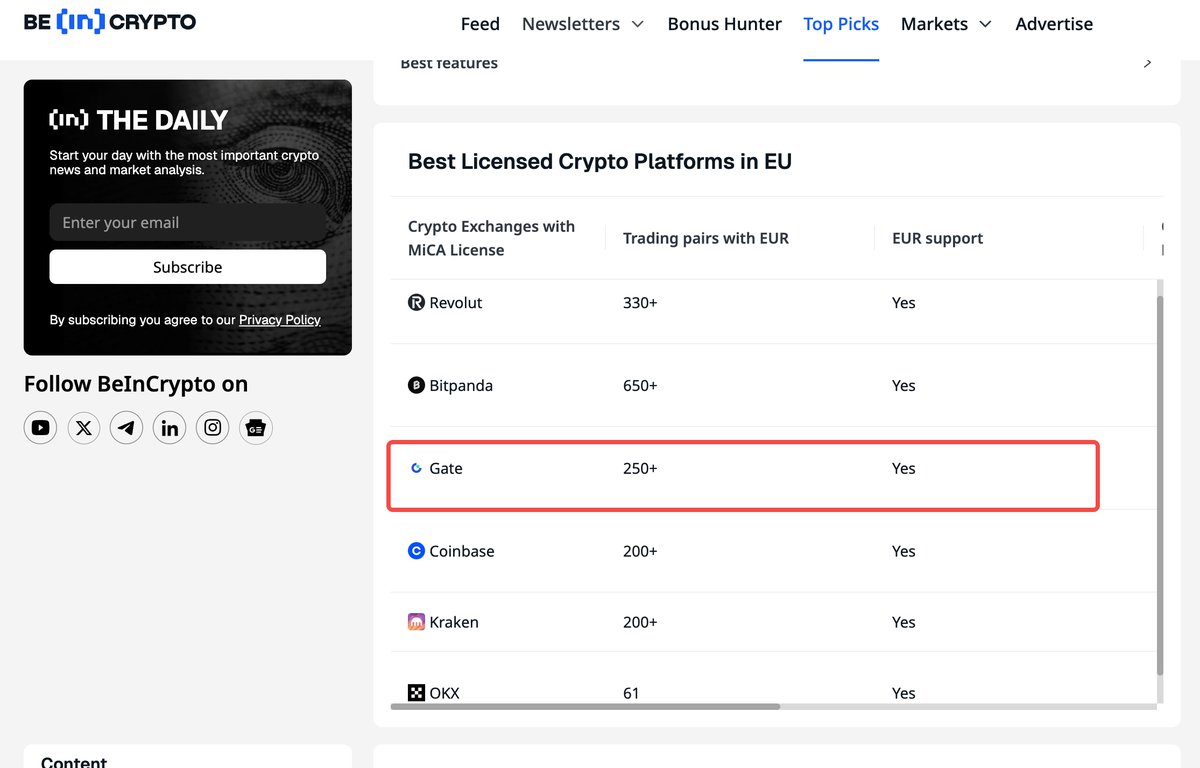Open the Advertise page
This screenshot has width=1200, height=768.
(1054, 24)
